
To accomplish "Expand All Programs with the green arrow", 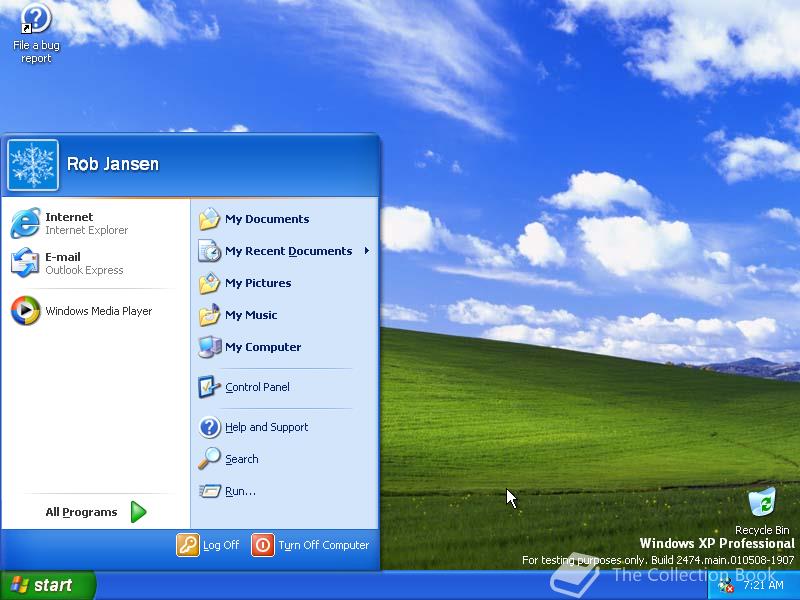I will [x=138, y=512].
